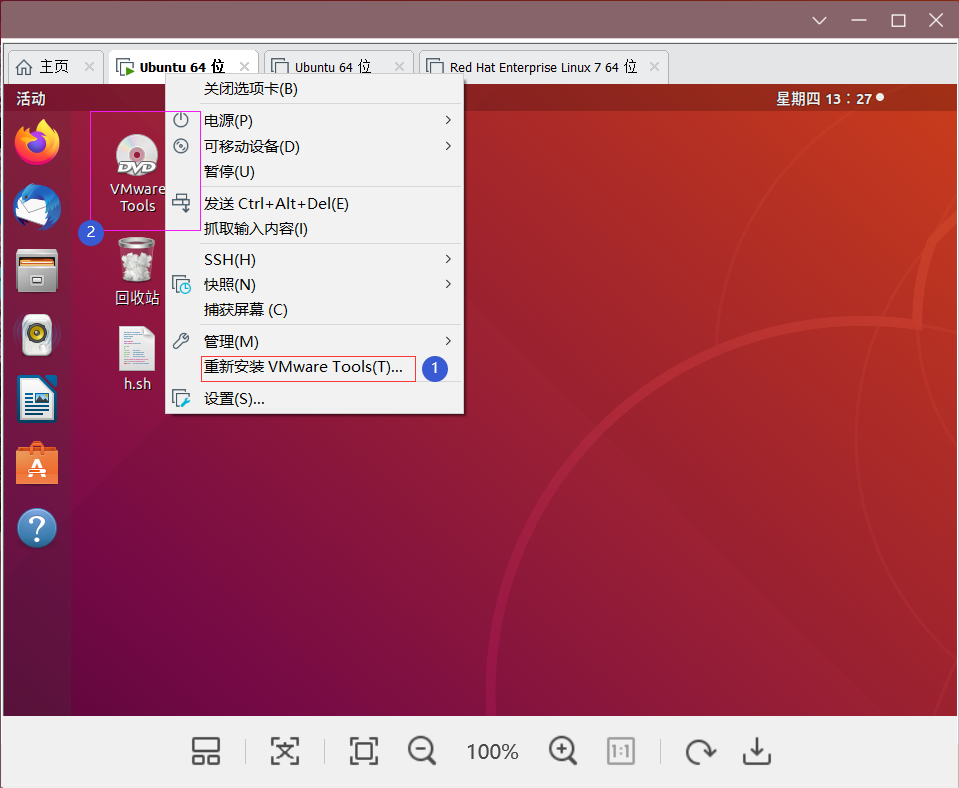The image size is (959, 788).
Task: Select 发送 Ctrl+Alt+Del(E) entry
Action: 314,203
